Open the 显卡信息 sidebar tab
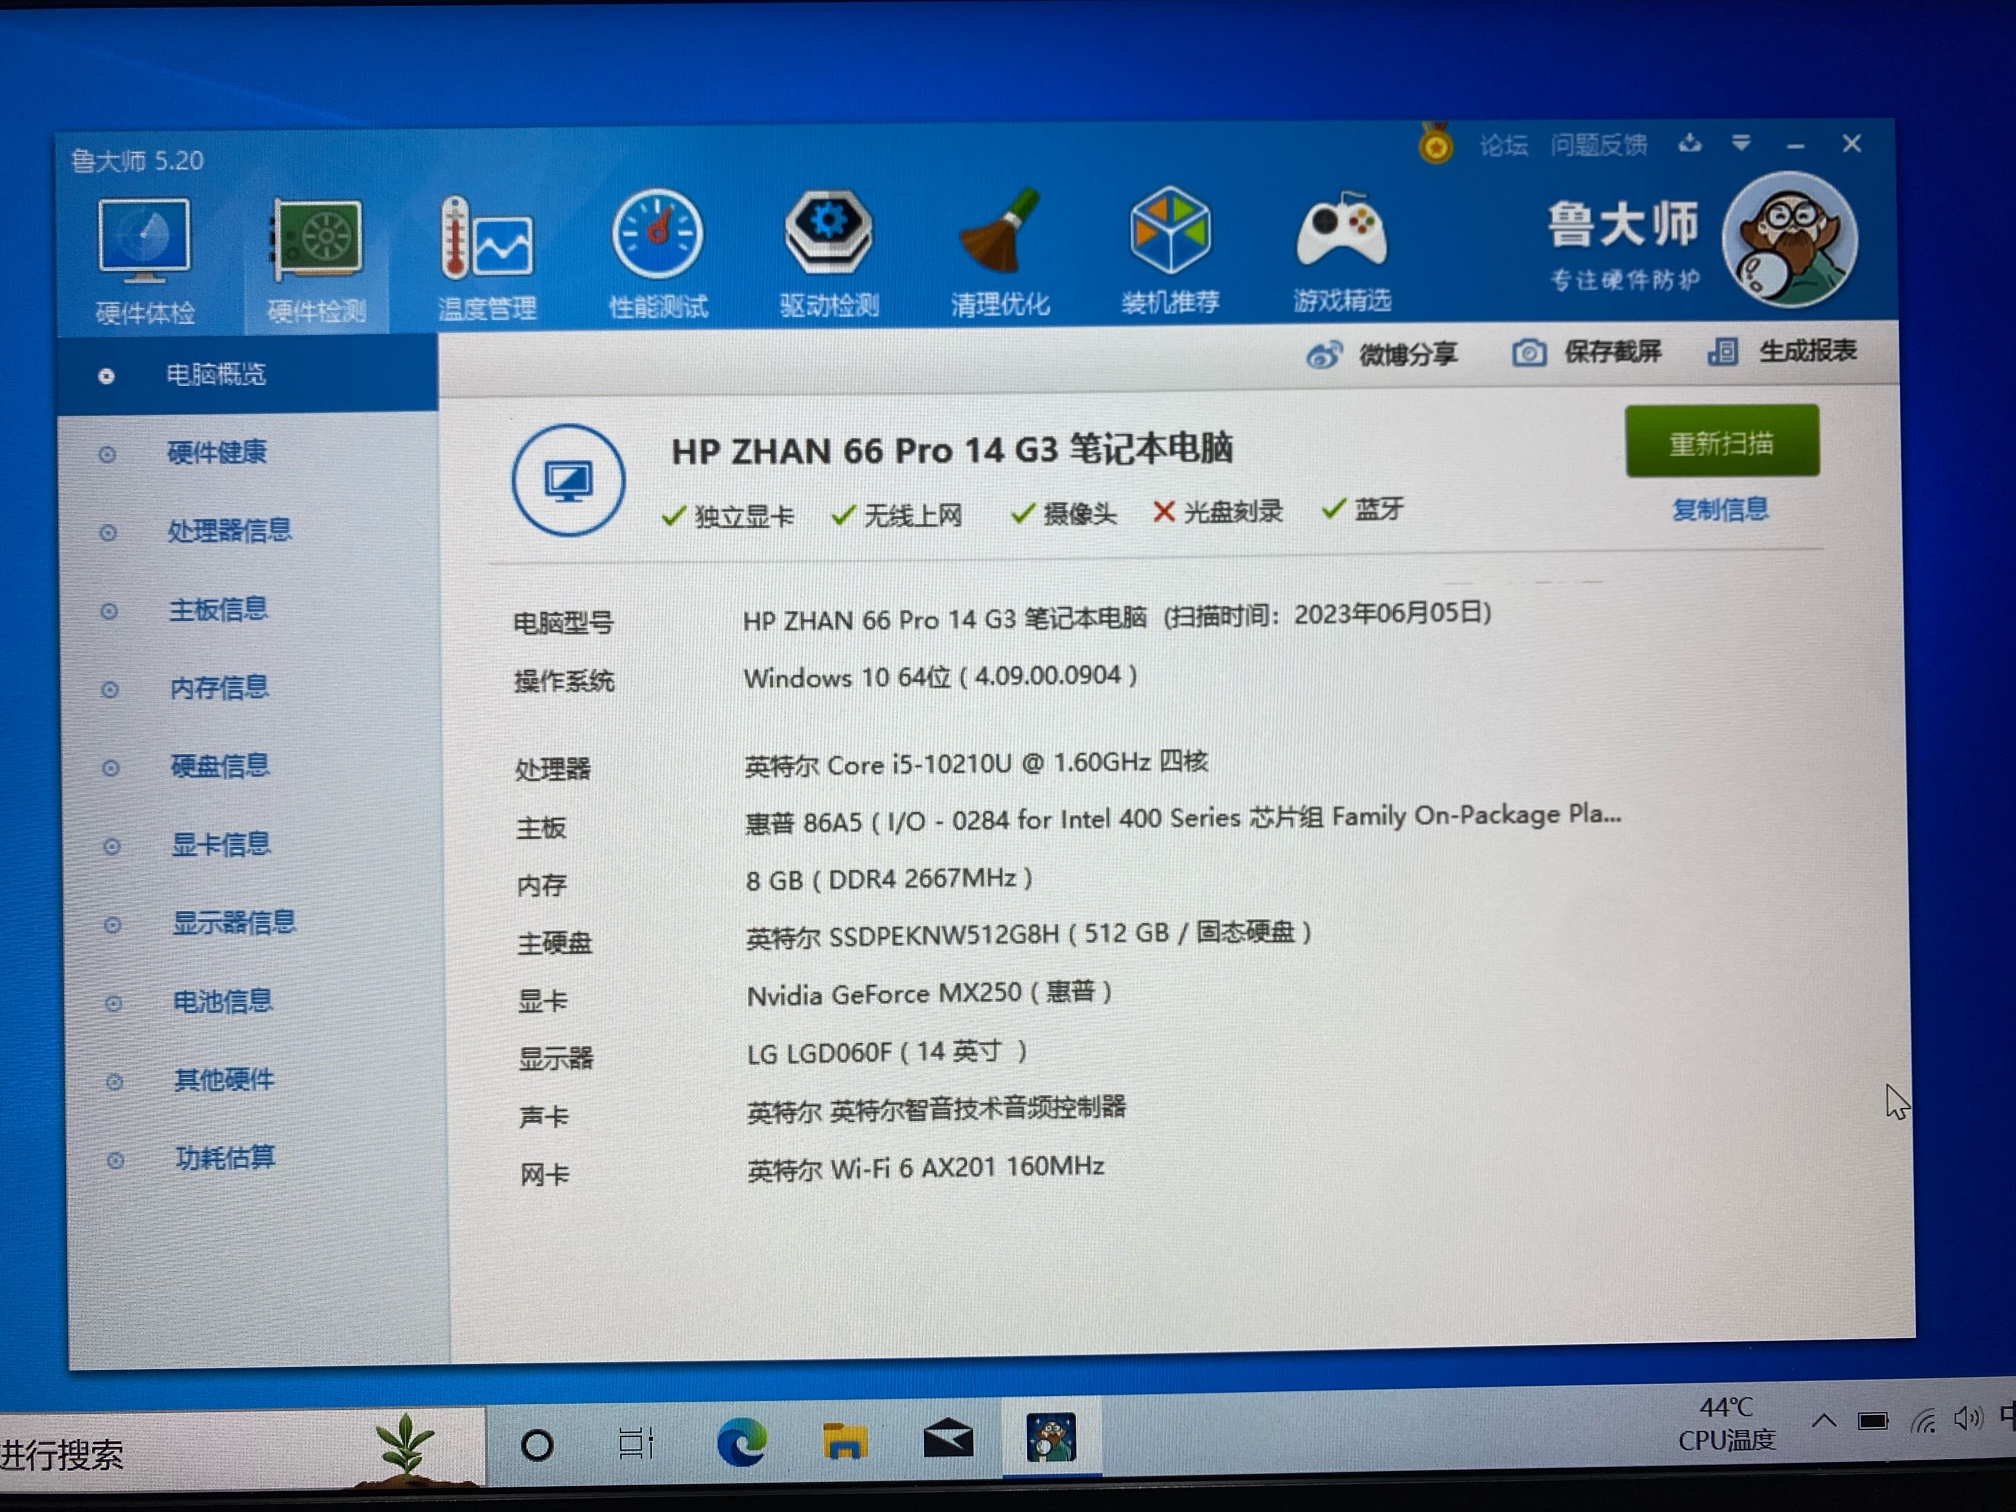 (x=220, y=845)
